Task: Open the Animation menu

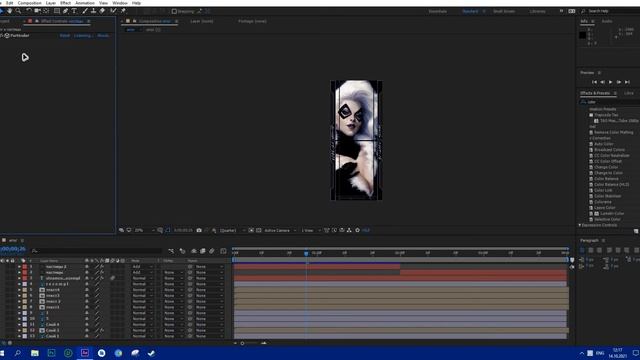Action: (x=85, y=3)
